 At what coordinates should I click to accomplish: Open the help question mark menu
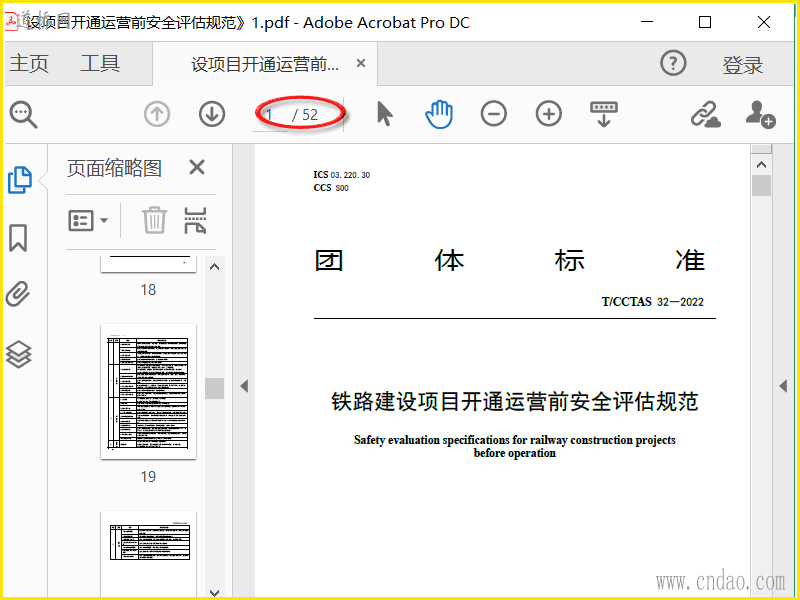coord(673,63)
